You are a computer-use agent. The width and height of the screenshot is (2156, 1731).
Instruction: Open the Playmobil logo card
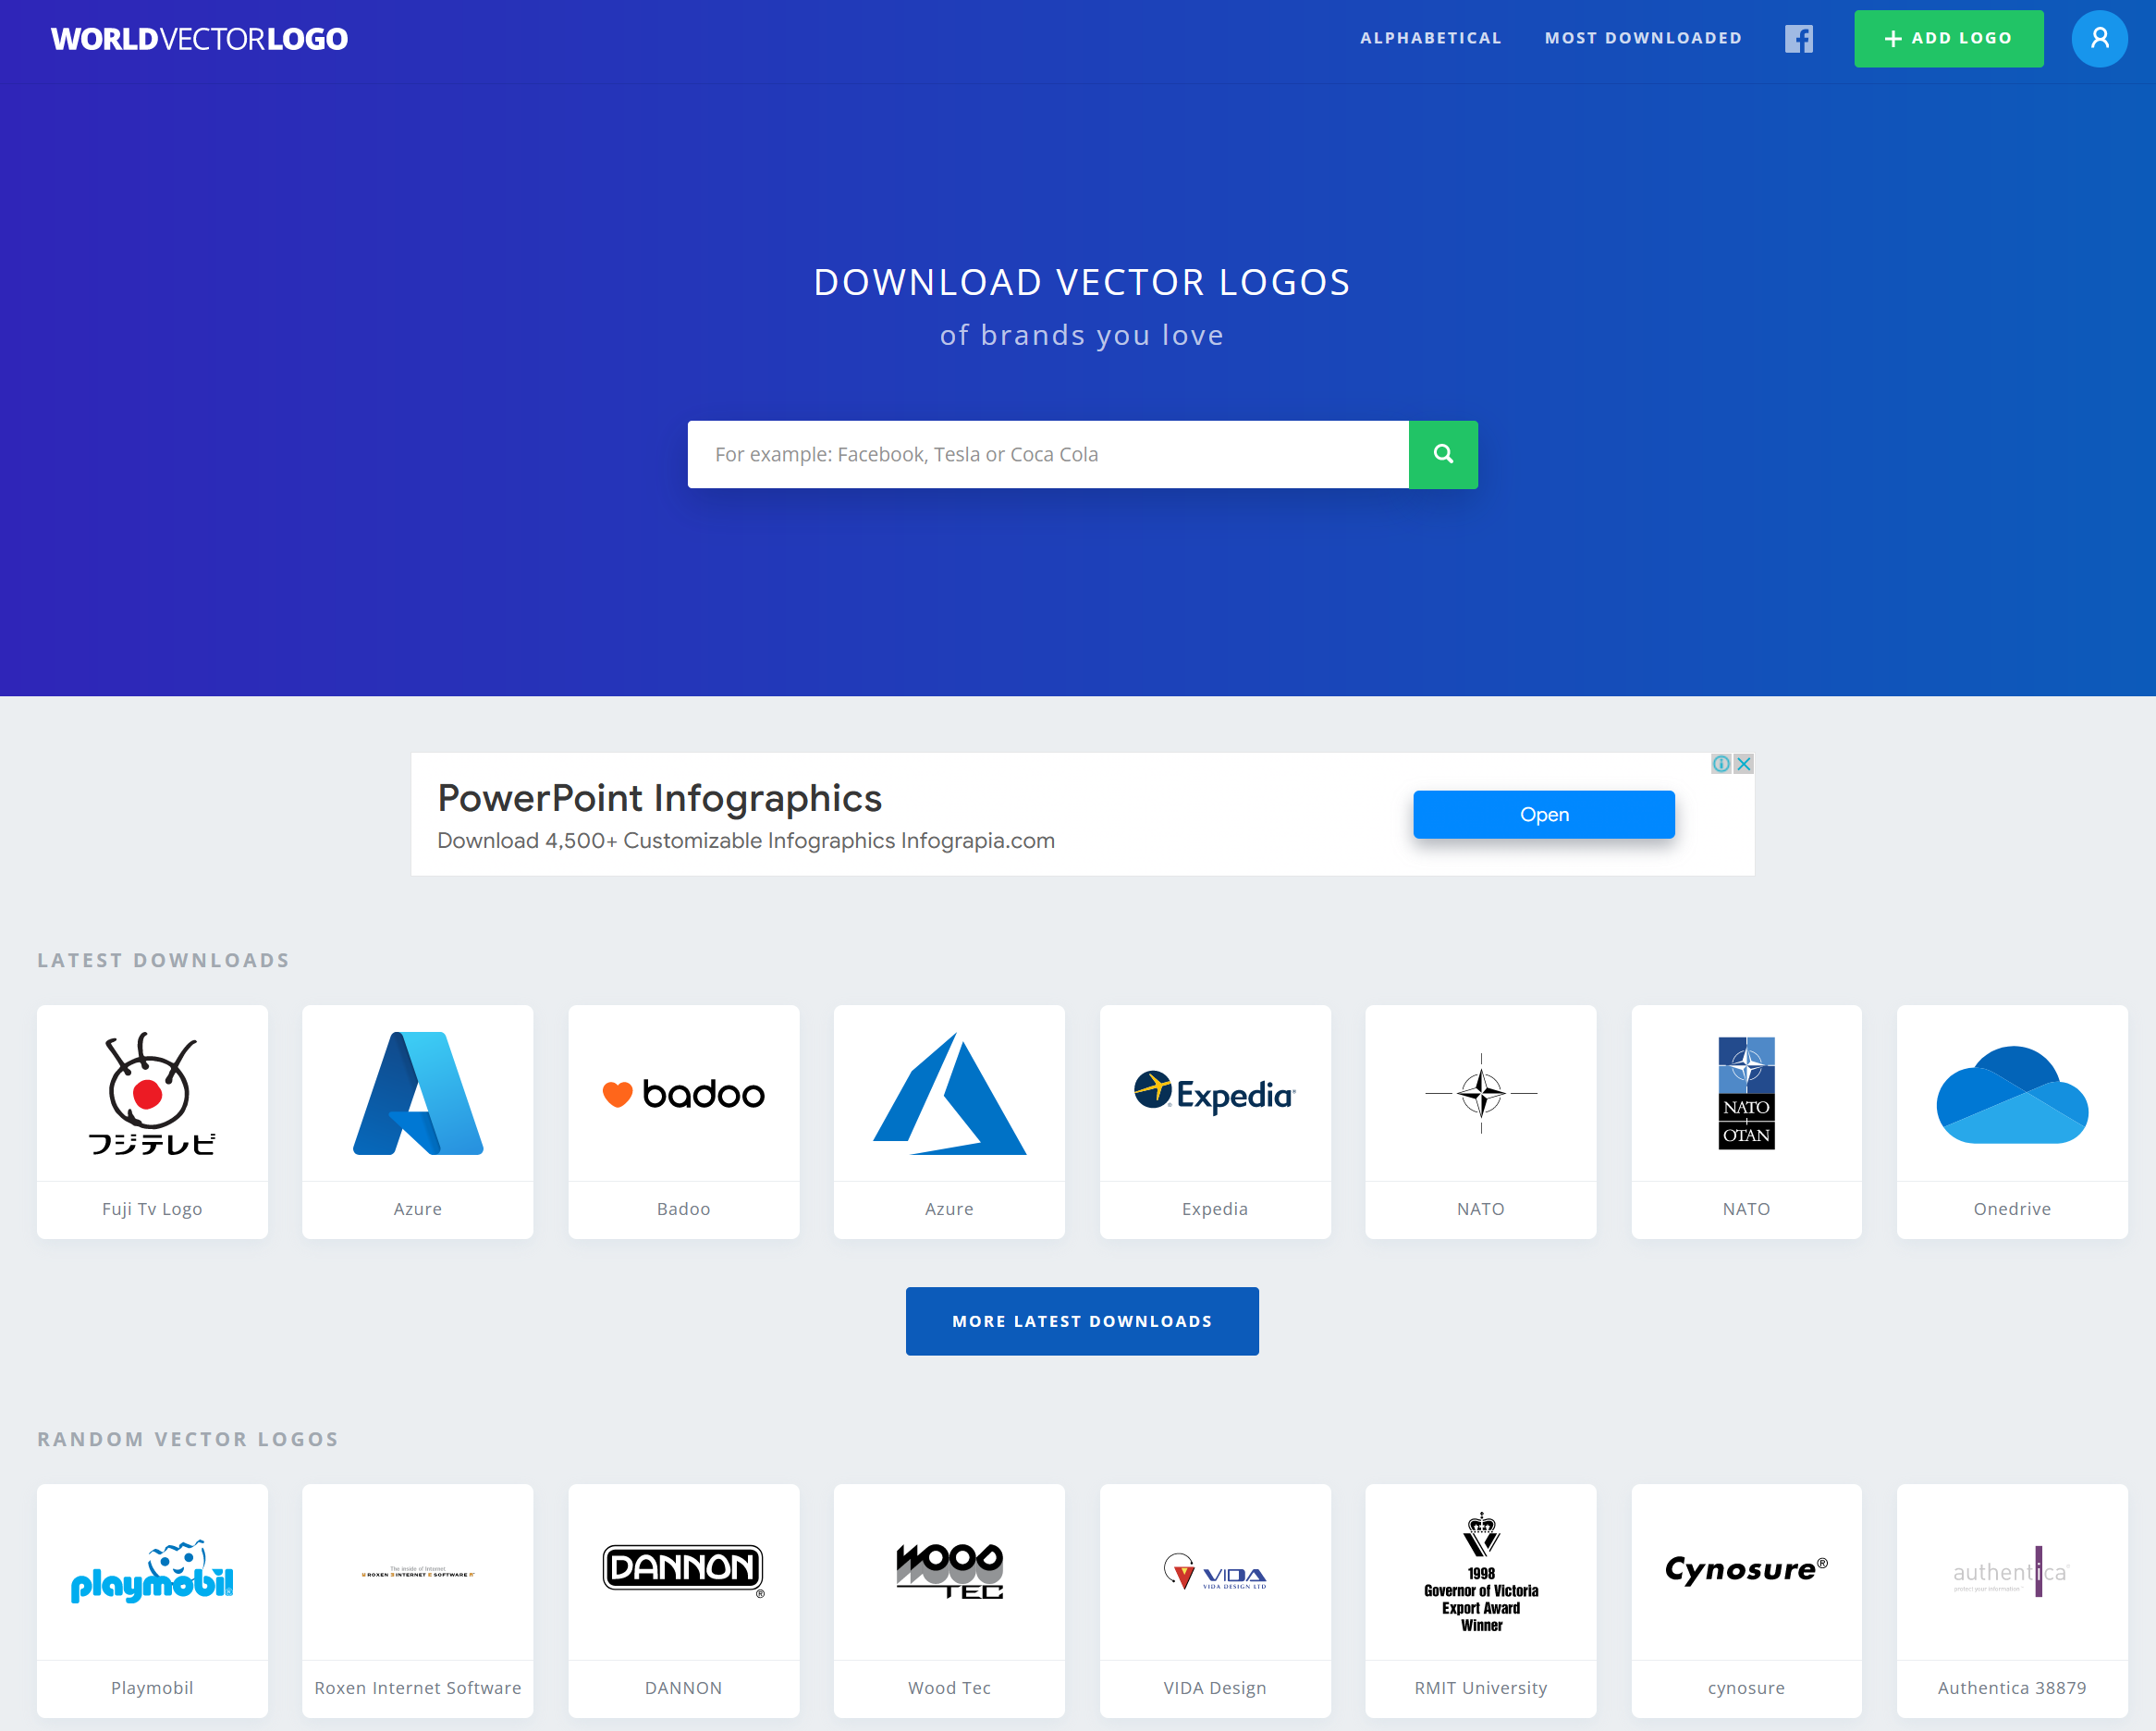click(x=152, y=1573)
